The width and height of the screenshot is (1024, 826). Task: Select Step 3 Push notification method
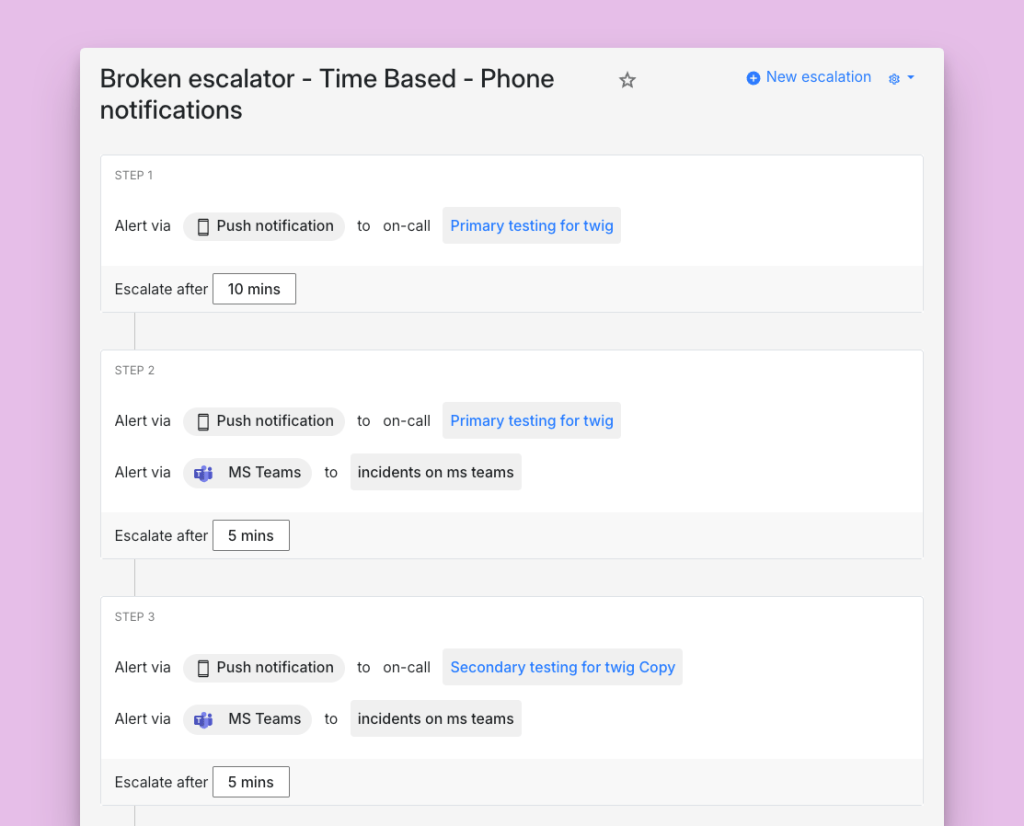[274, 667]
